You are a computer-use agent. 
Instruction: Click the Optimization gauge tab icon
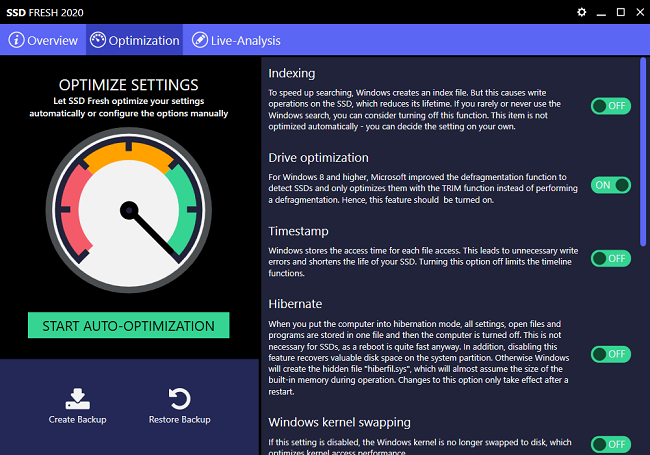tap(98, 40)
